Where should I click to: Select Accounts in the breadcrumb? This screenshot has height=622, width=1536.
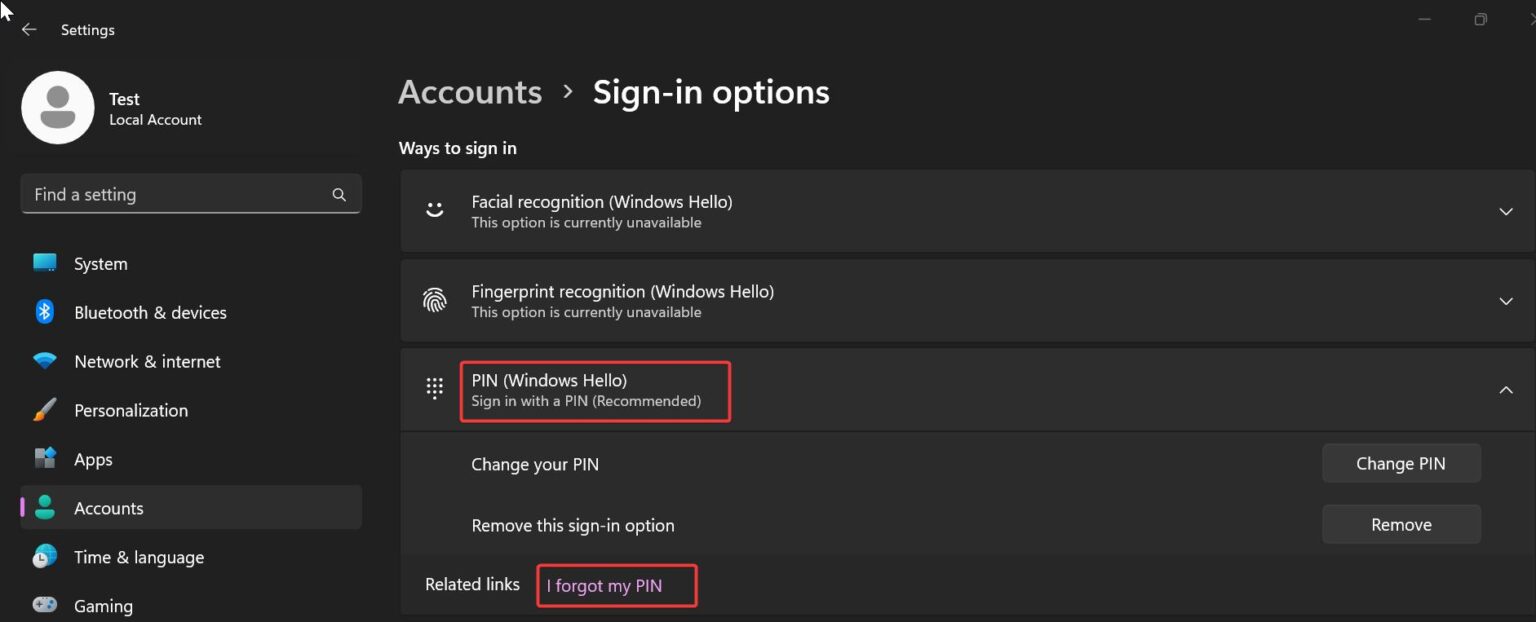(470, 91)
